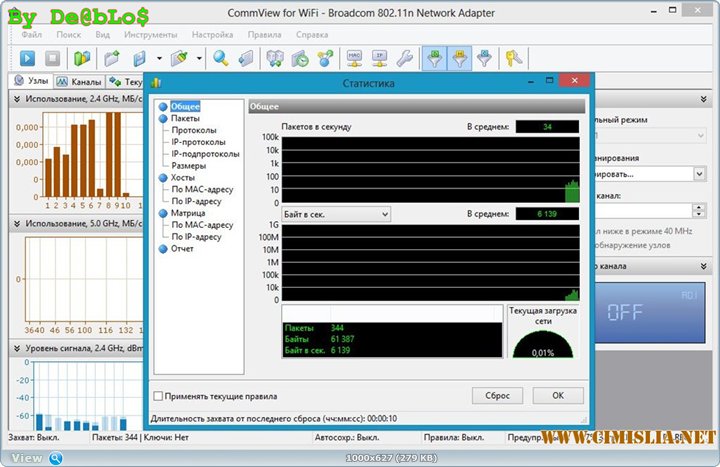The image size is (720, 467).
Task: Toggle the third blue funnel filter
Action: (484, 58)
